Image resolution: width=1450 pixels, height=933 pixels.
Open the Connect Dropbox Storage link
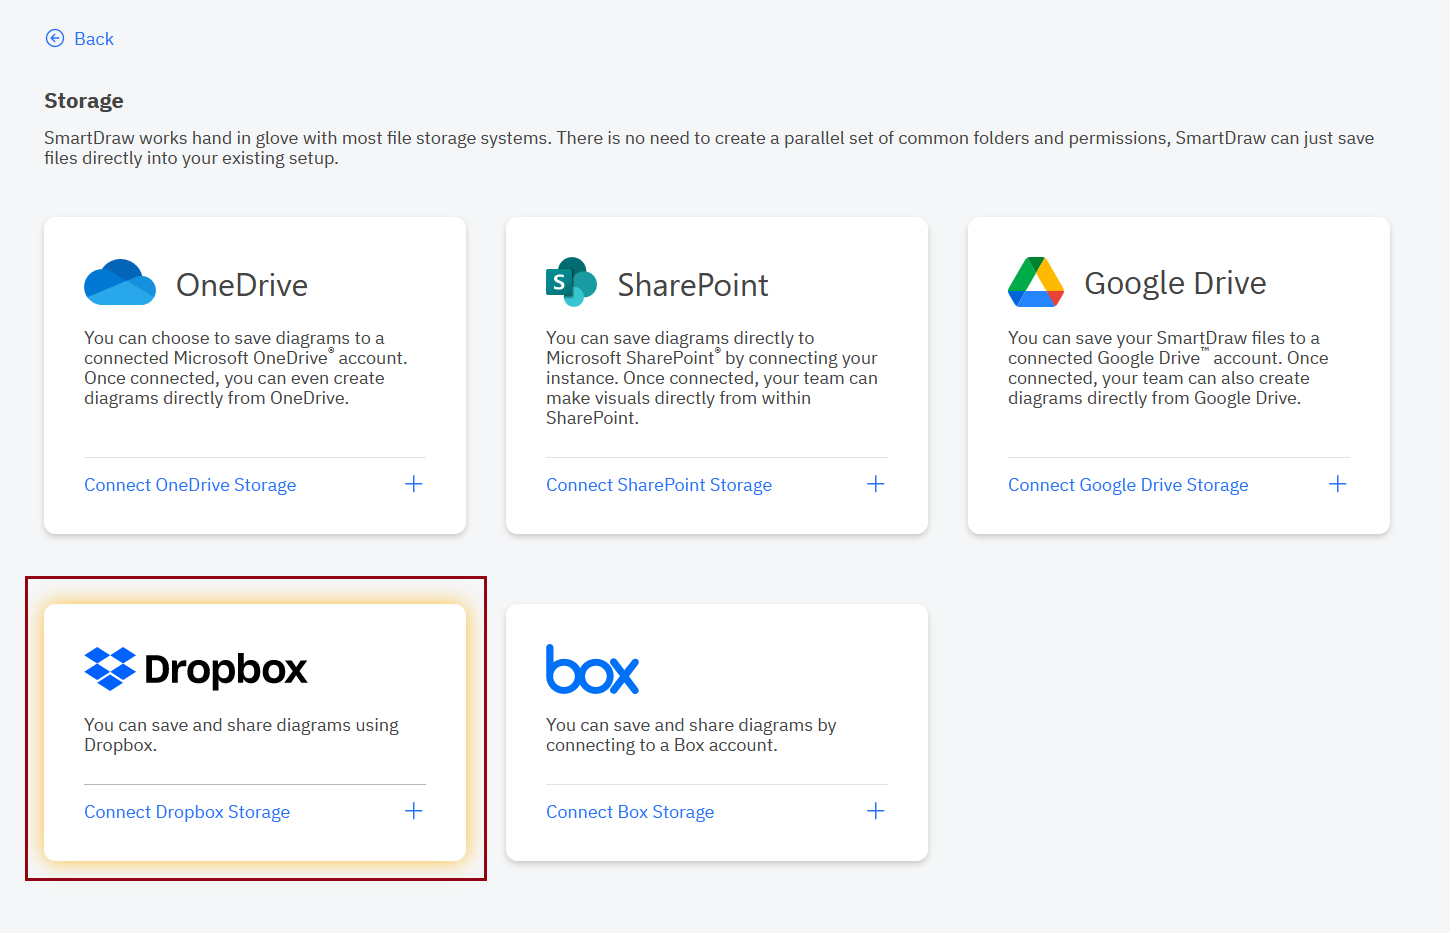point(186,811)
